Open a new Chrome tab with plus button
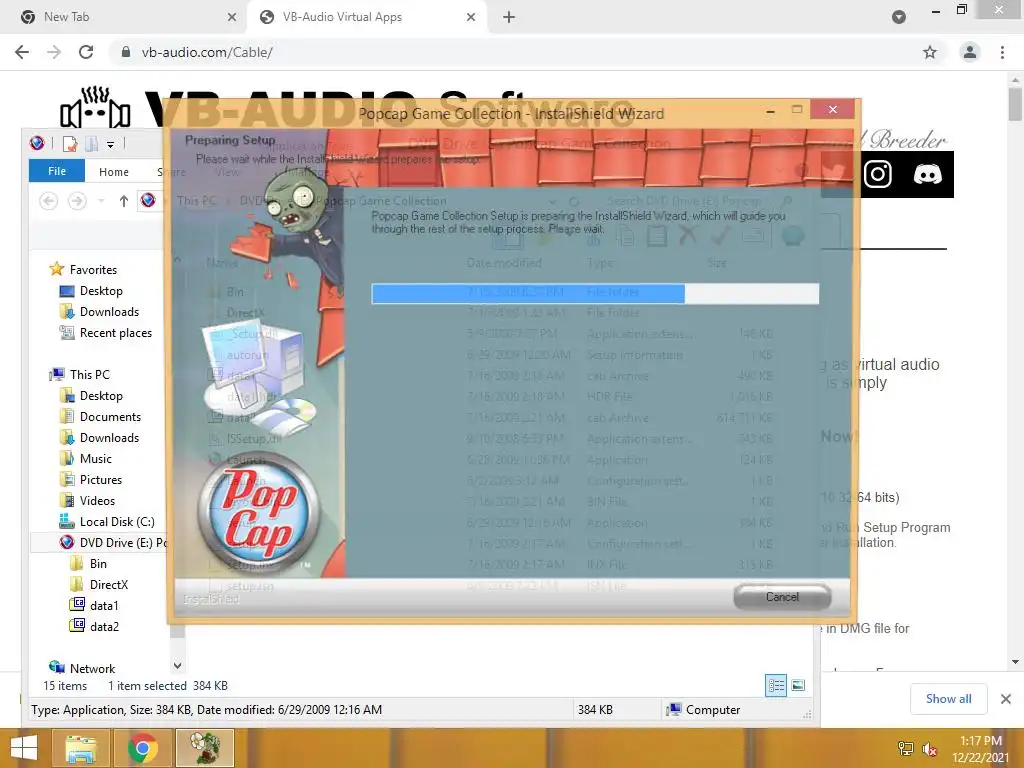 point(509,17)
